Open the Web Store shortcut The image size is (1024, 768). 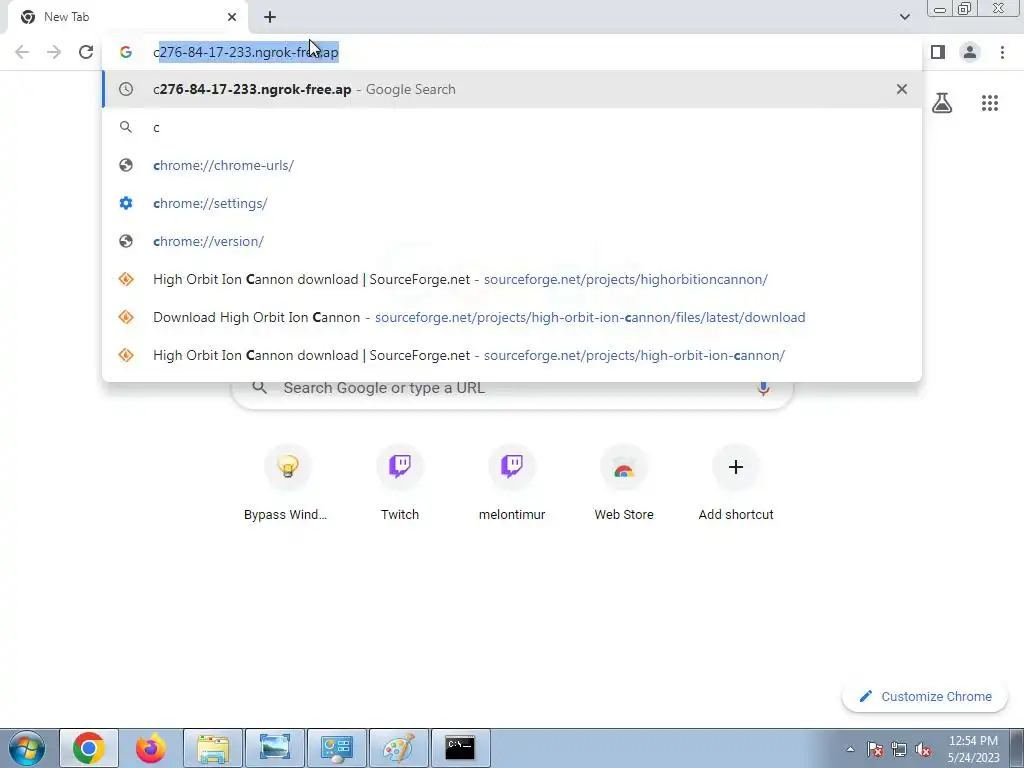[x=624, y=483]
